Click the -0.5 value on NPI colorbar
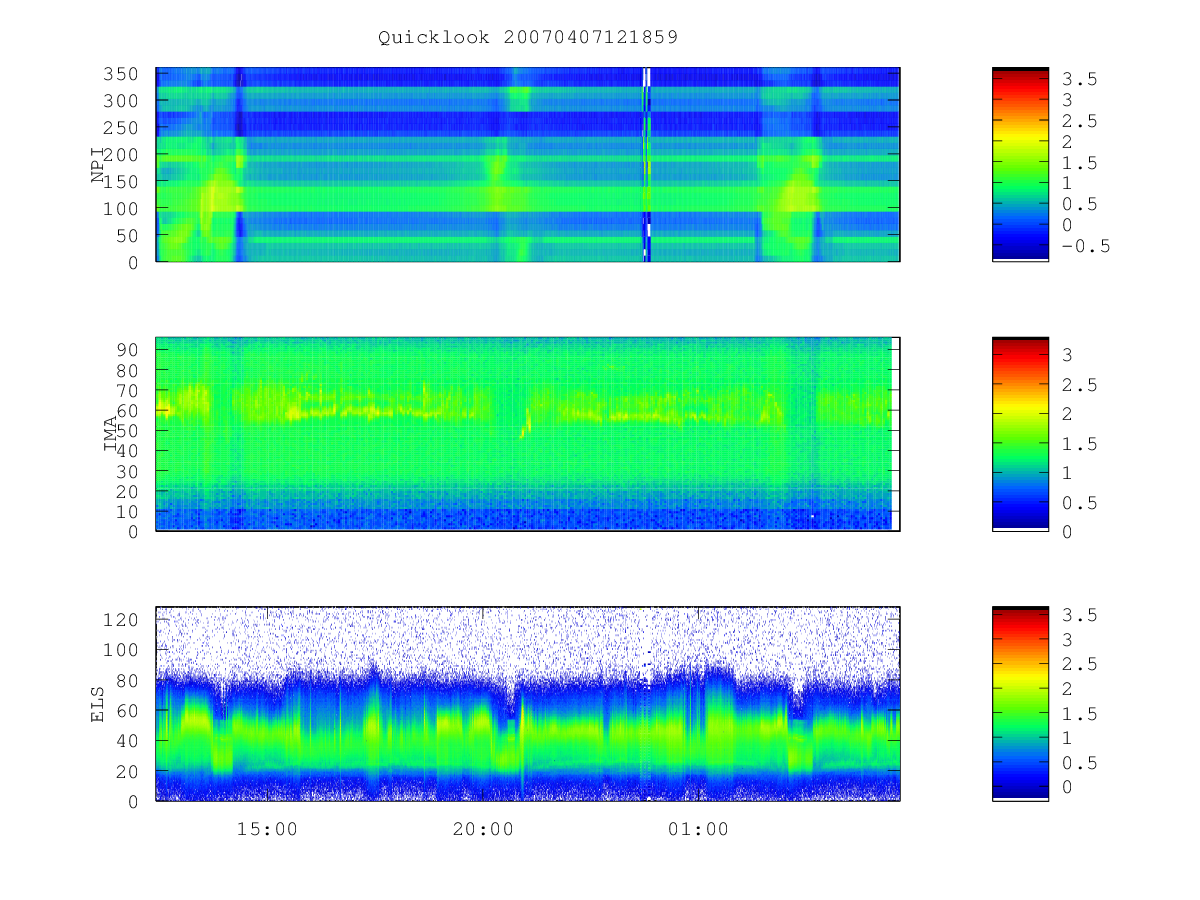The height and width of the screenshot is (900, 1200). 1086,246
